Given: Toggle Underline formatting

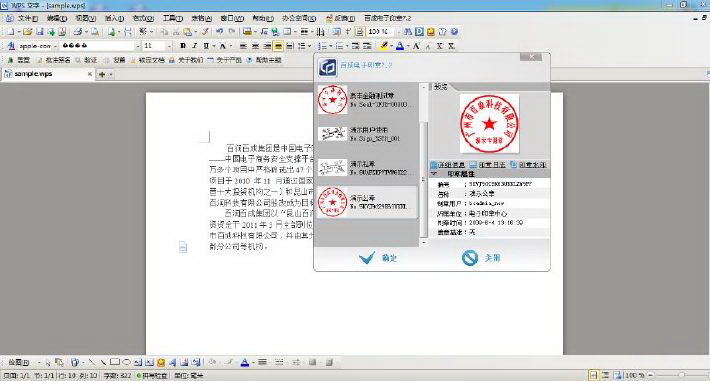Looking at the screenshot, I should coord(206,46).
